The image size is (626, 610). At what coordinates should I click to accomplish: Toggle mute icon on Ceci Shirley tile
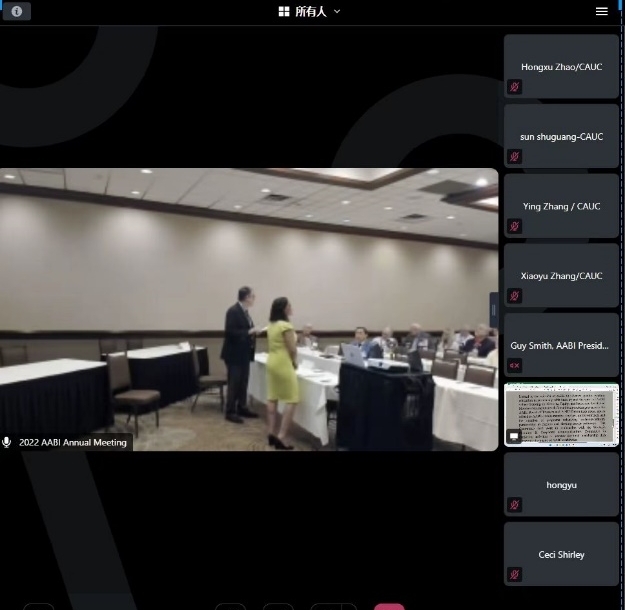pyautogui.click(x=514, y=574)
